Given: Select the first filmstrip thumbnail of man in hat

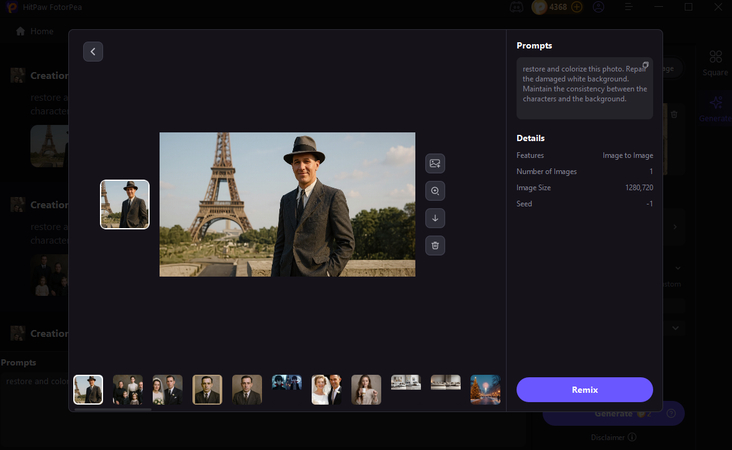Looking at the screenshot, I should pos(88,390).
